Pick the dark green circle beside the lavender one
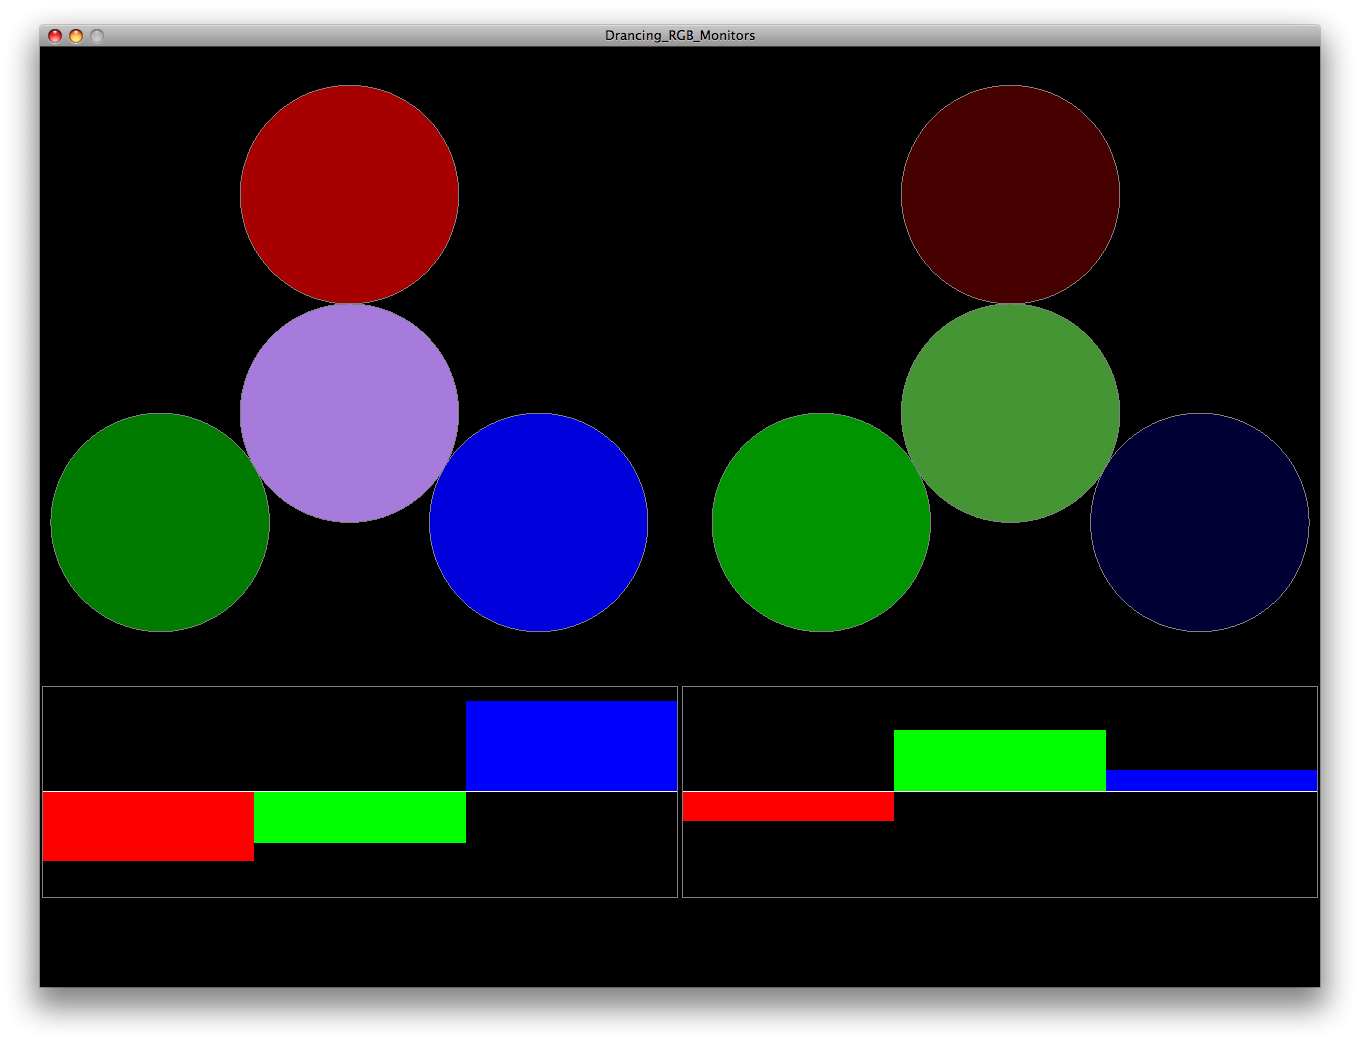Image resolution: width=1360 pixels, height=1042 pixels. (160, 522)
